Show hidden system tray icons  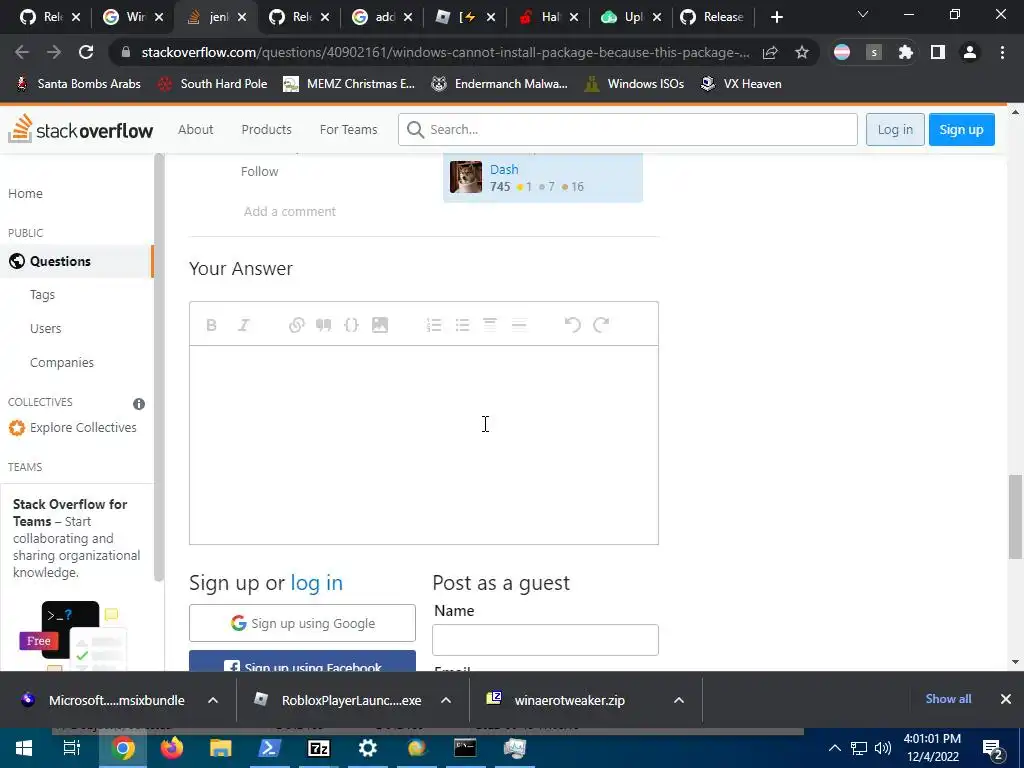click(835, 748)
